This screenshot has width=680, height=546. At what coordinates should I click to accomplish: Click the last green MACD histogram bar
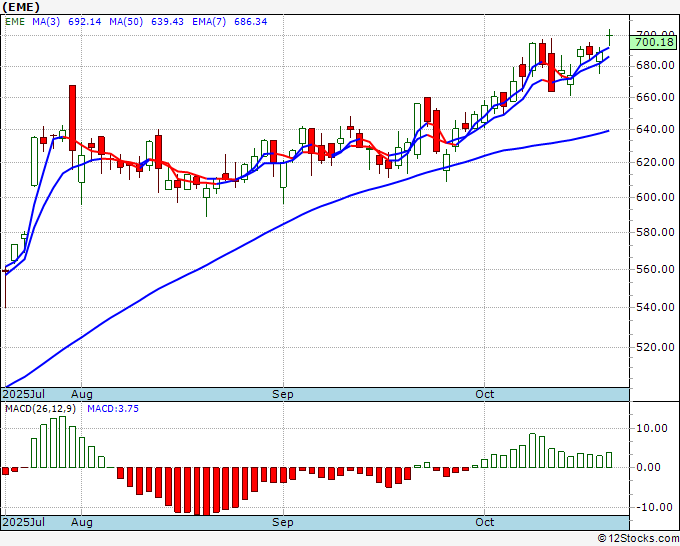(609, 460)
